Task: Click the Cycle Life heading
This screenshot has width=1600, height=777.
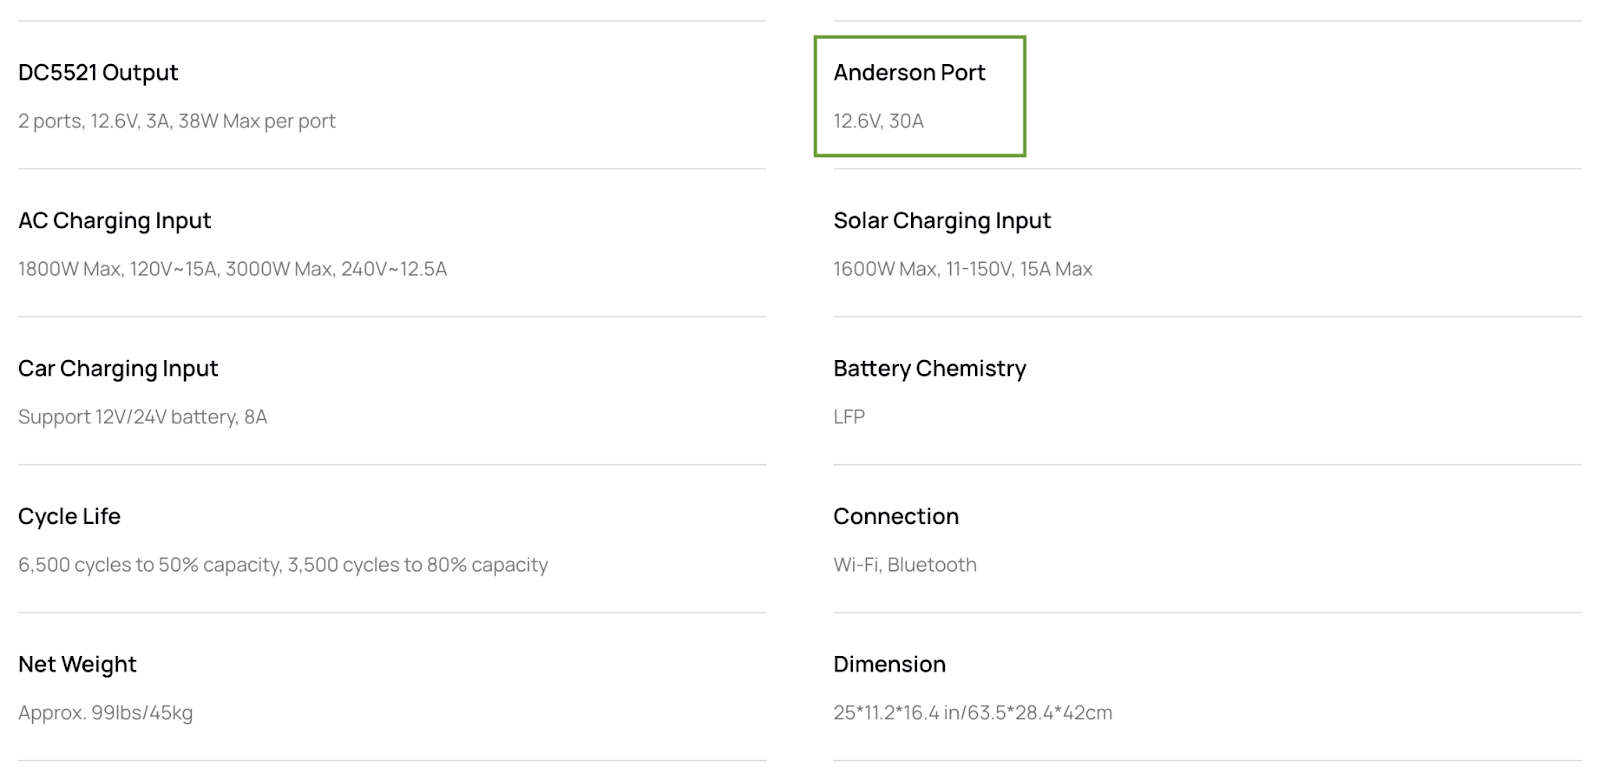Action: (x=69, y=517)
